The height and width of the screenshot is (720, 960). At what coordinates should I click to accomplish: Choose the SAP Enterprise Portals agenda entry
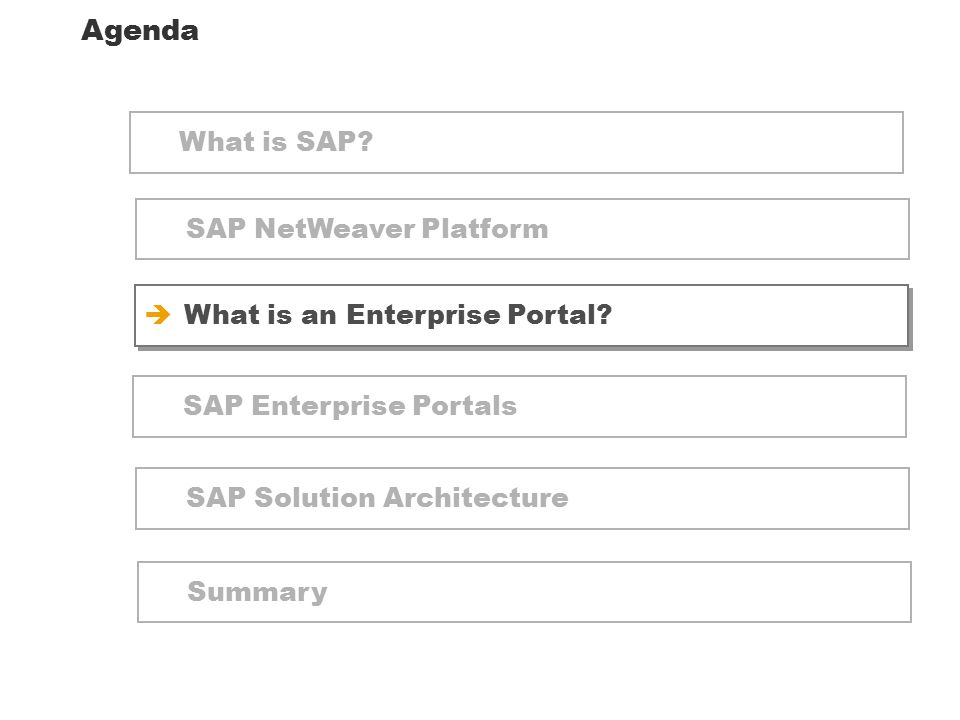point(519,407)
